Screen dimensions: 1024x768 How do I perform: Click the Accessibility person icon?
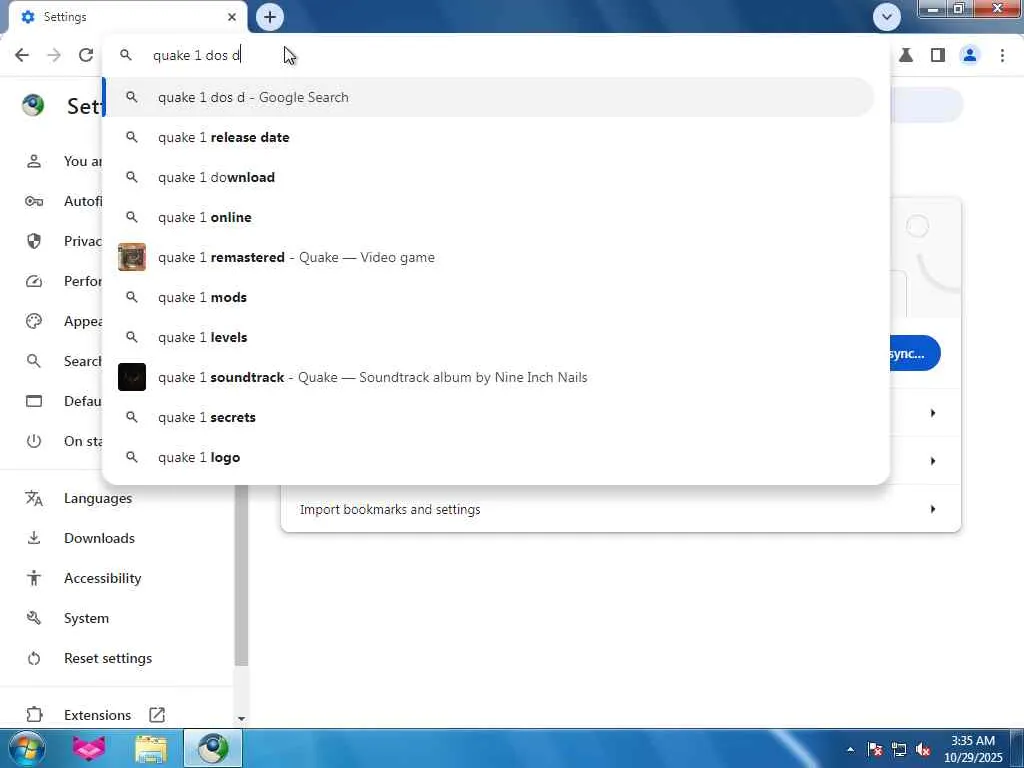[34, 578]
